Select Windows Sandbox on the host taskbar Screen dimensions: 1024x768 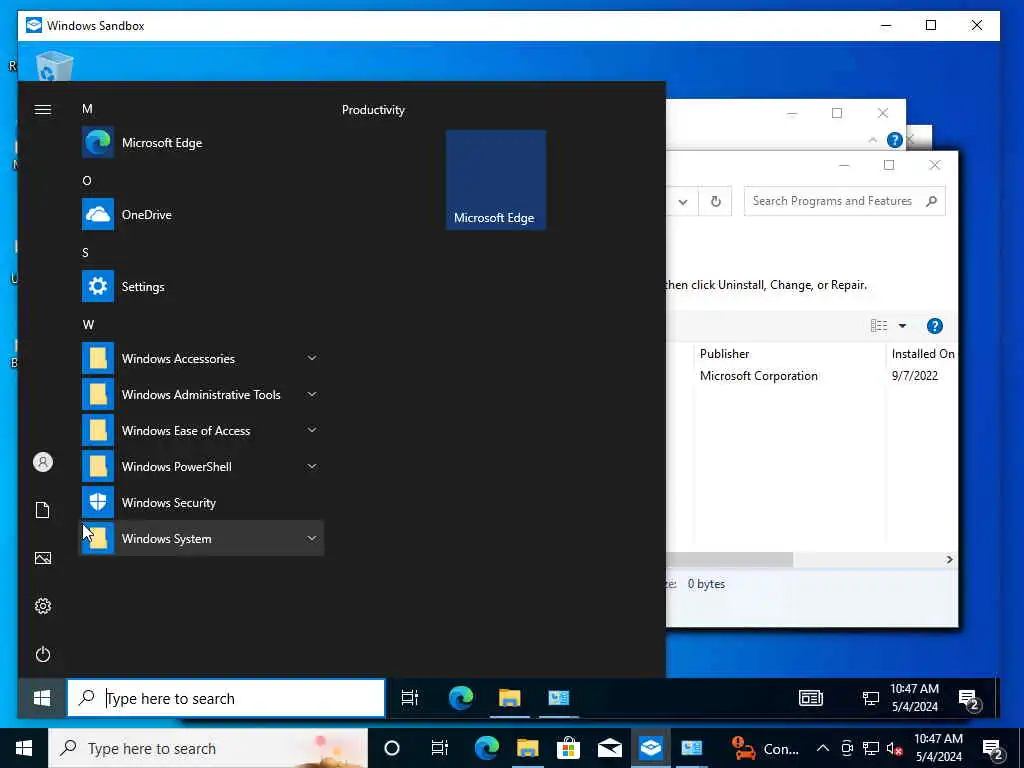point(650,748)
